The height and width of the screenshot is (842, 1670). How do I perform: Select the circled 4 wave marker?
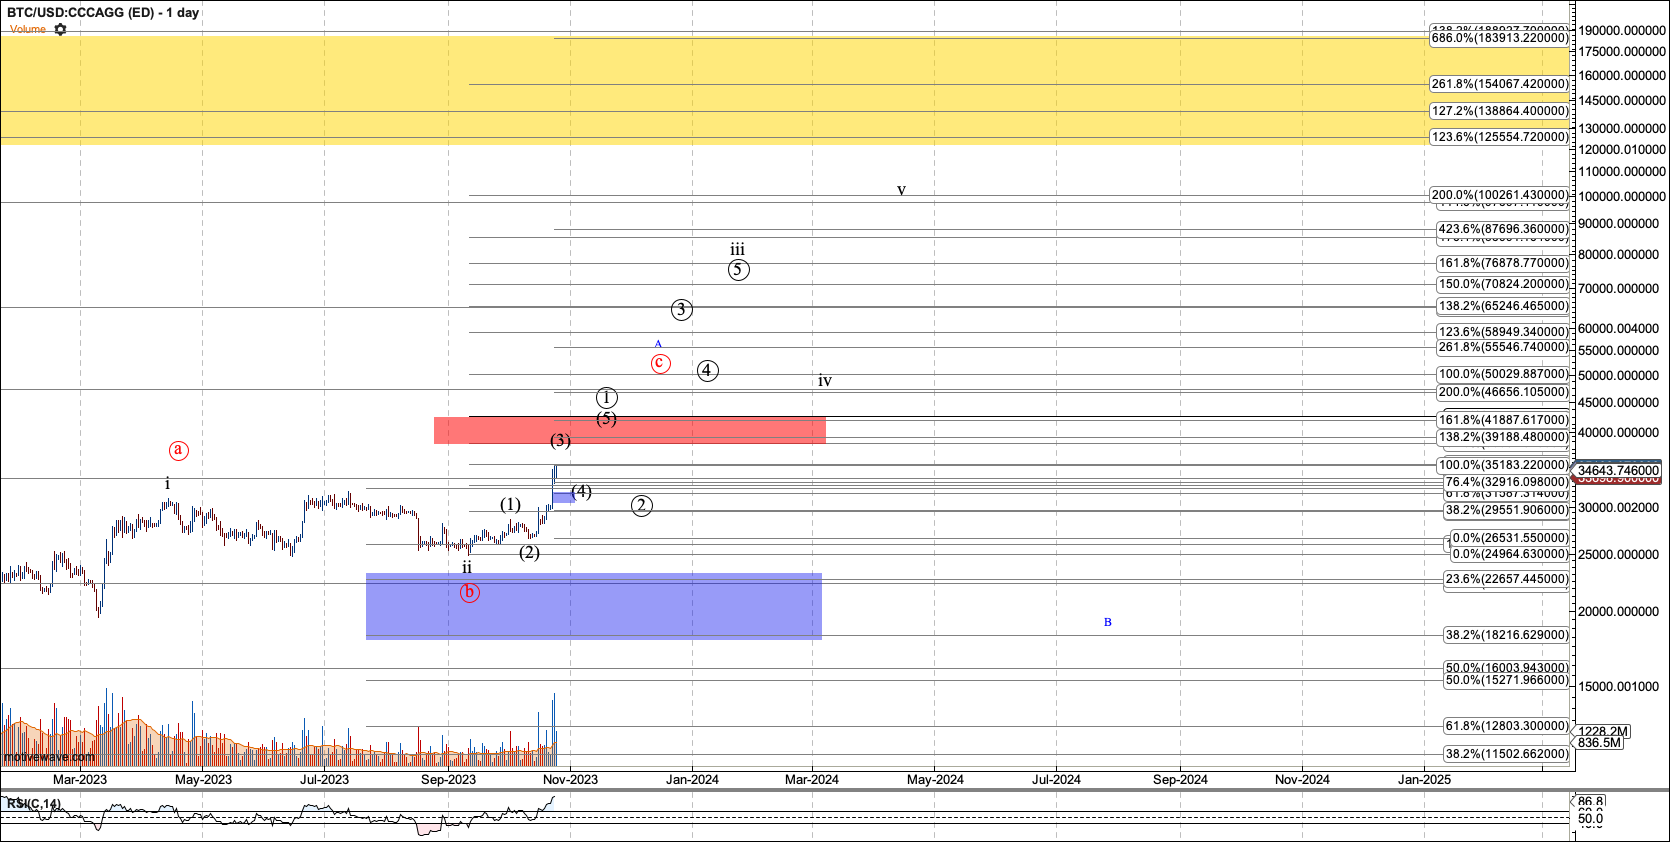(707, 370)
